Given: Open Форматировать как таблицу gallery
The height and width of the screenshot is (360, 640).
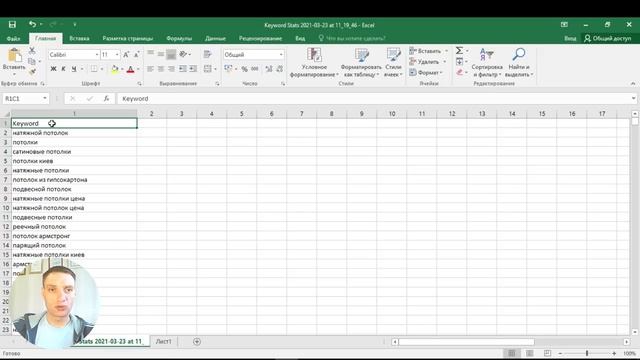Looking at the screenshot, I should click(x=361, y=62).
